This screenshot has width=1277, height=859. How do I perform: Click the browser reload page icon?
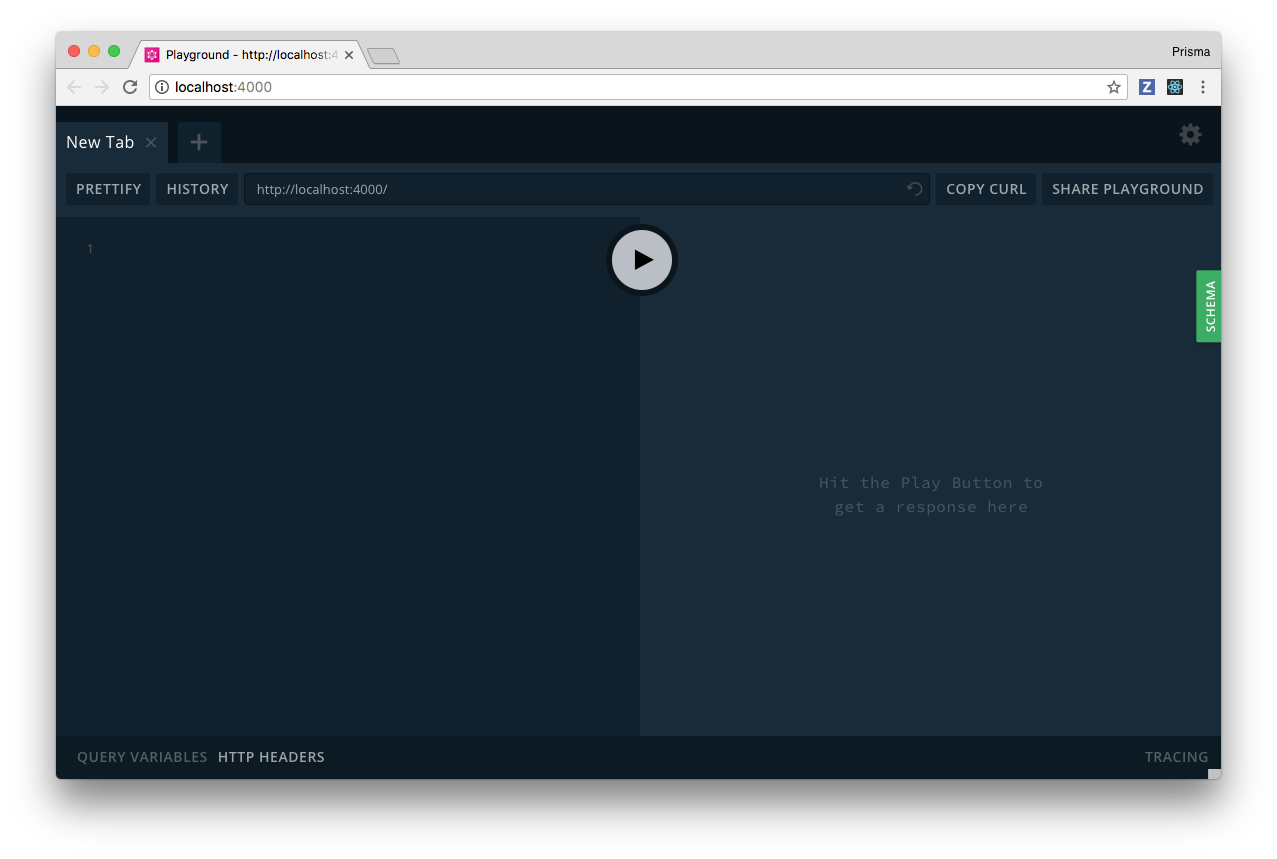(130, 87)
